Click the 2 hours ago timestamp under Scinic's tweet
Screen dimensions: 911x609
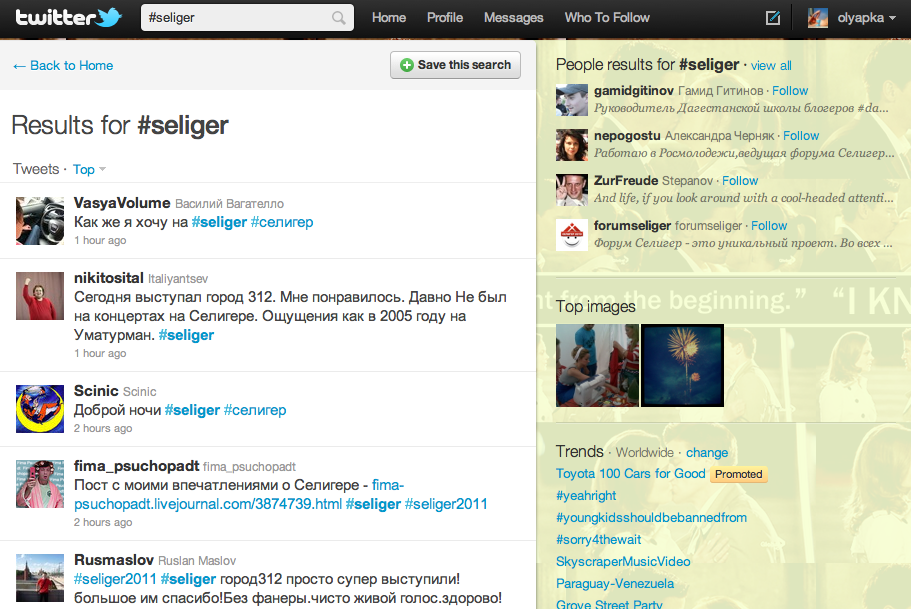[103, 428]
